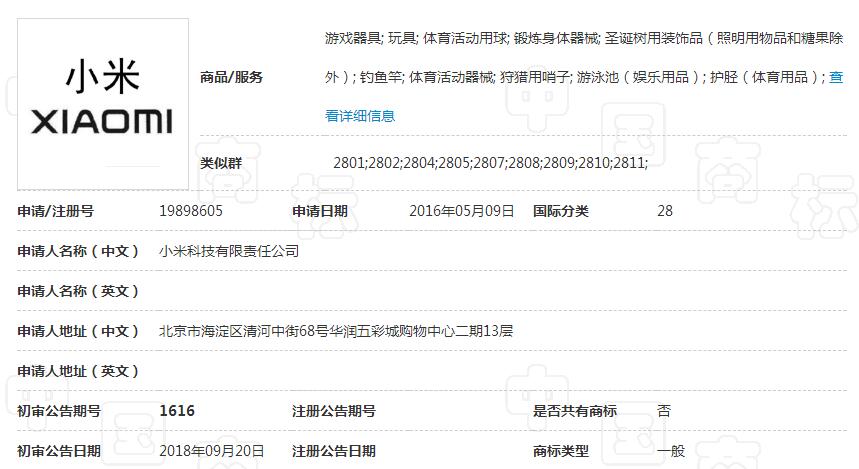Viewport: 859px width, 469px height.
Task: Select the 类似群 label
Action: (221, 163)
